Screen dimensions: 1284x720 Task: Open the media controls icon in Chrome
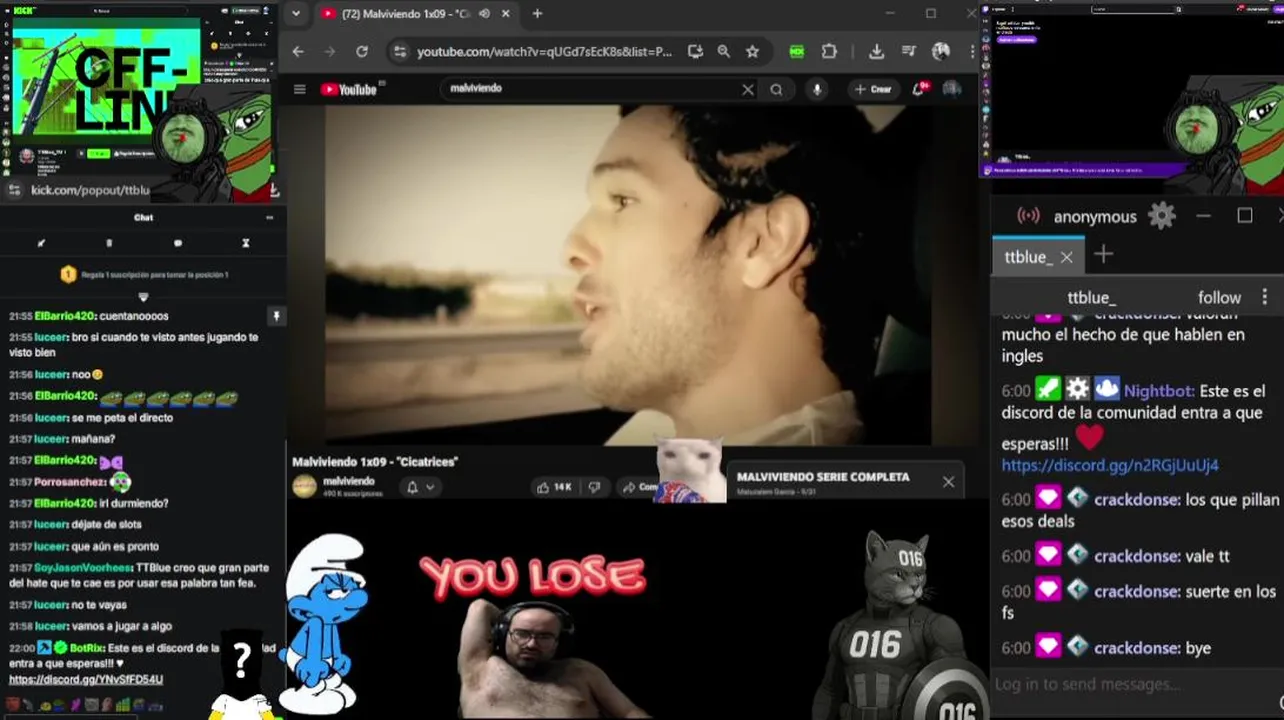pos(908,52)
